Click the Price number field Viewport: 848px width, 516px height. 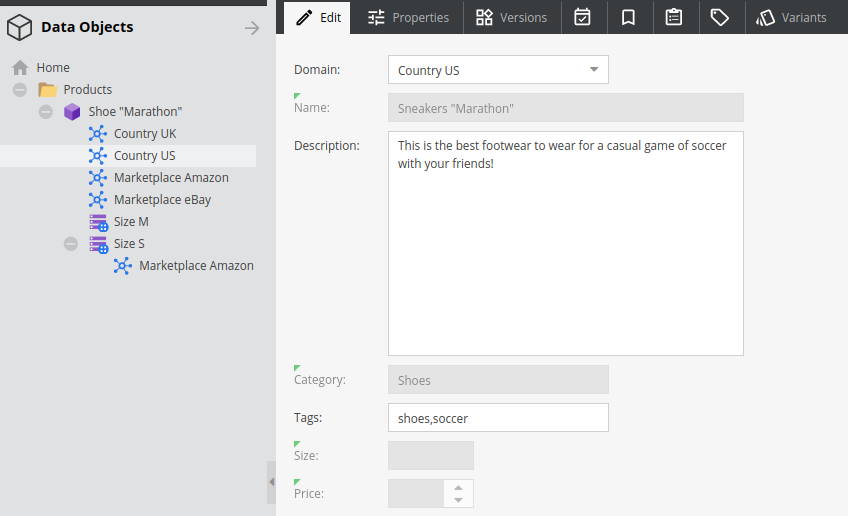pyautogui.click(x=416, y=493)
